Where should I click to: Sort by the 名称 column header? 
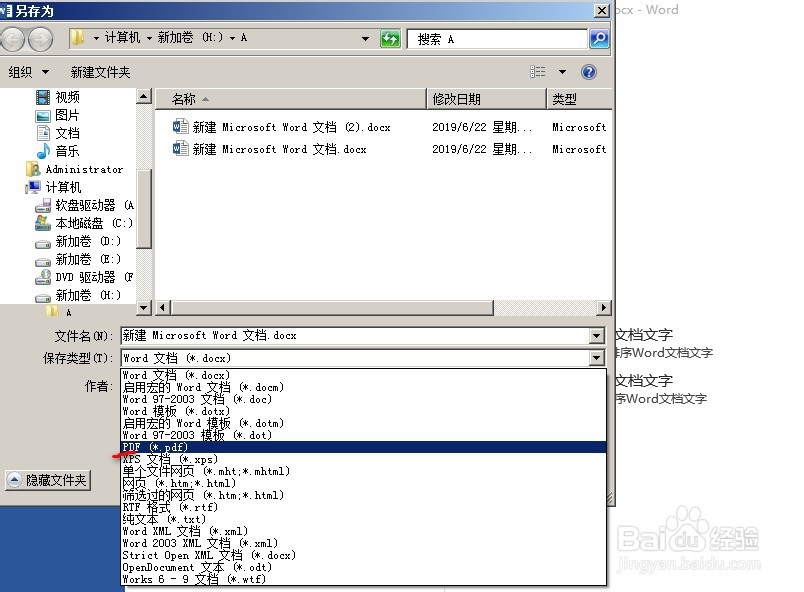point(291,99)
